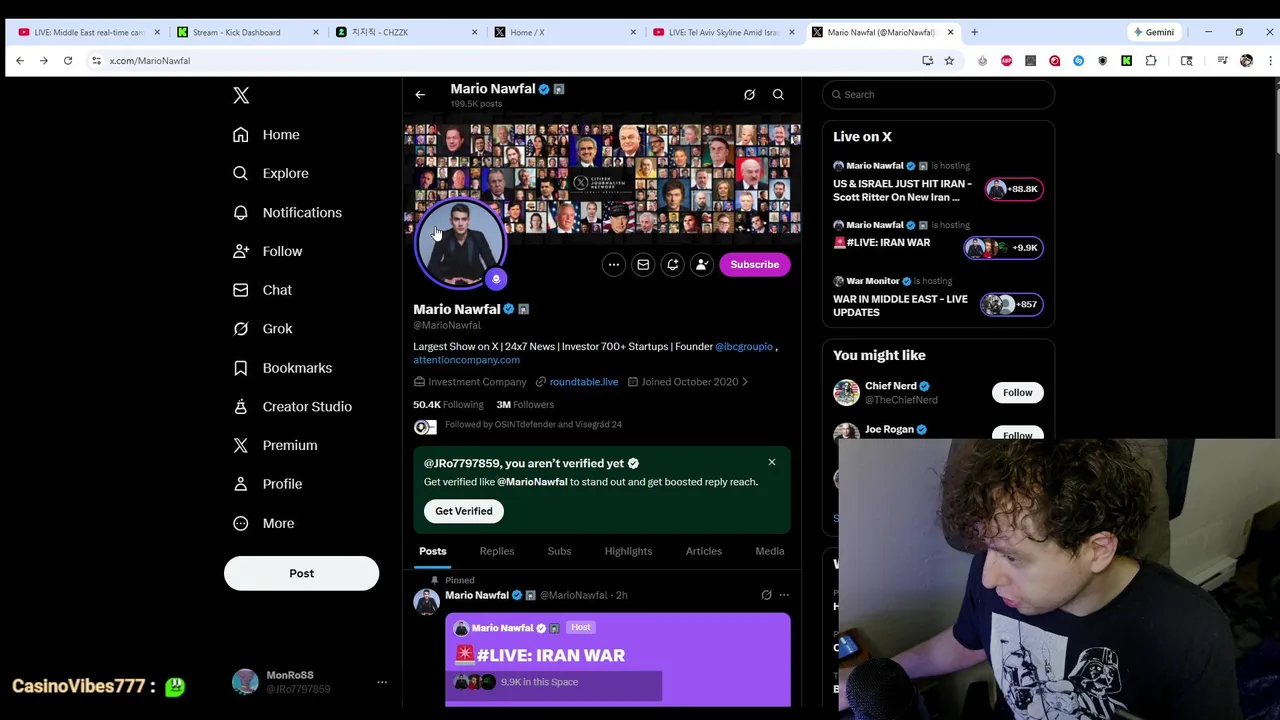Open account menu dots next to MonRo88
Screen dimensions: 1280x720
tap(381, 682)
